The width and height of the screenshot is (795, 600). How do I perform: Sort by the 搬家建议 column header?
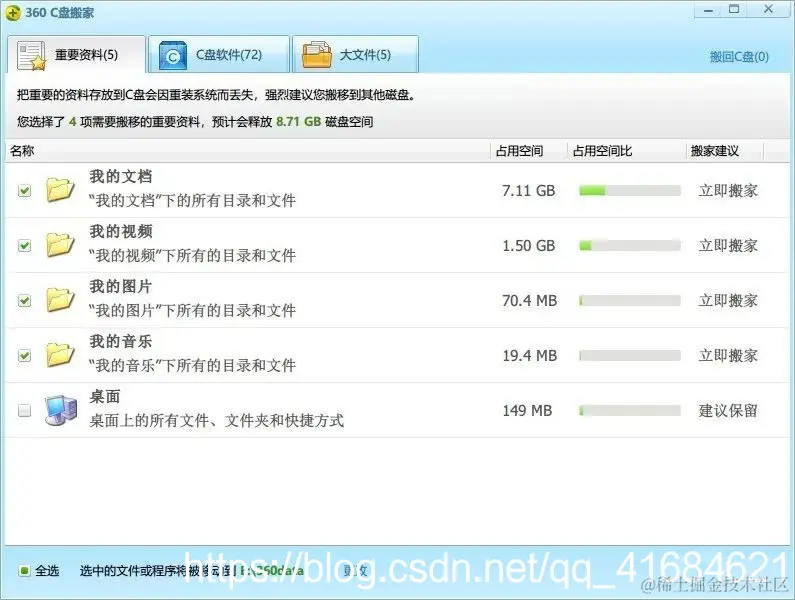point(725,151)
